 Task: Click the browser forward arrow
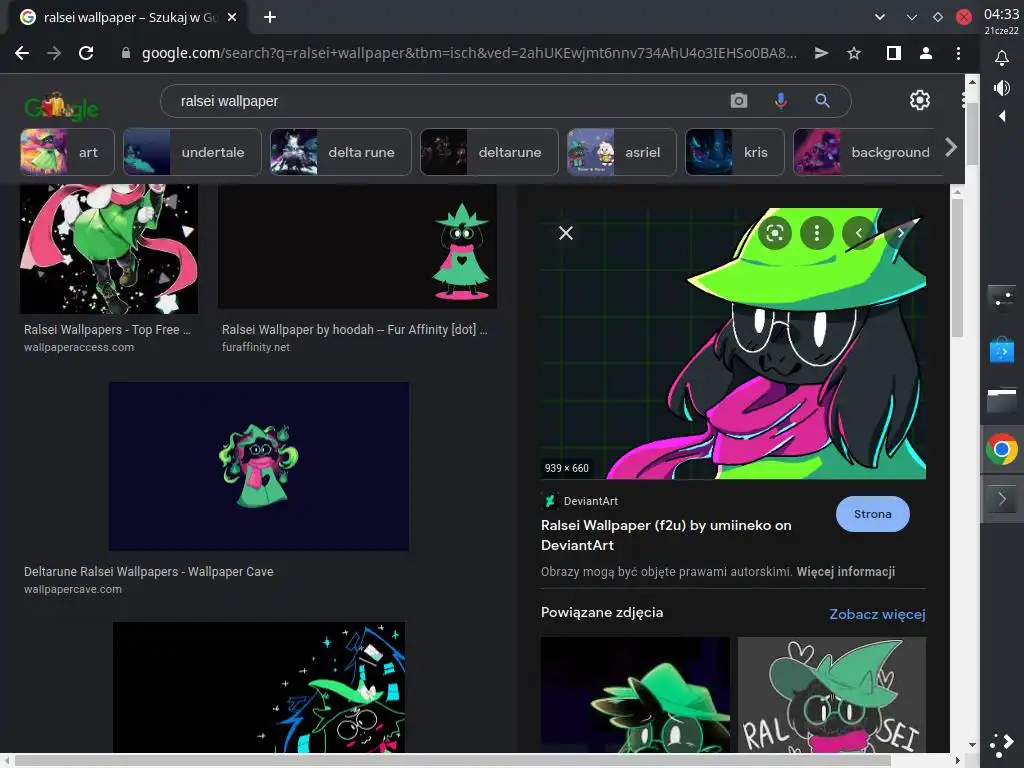click(x=54, y=54)
